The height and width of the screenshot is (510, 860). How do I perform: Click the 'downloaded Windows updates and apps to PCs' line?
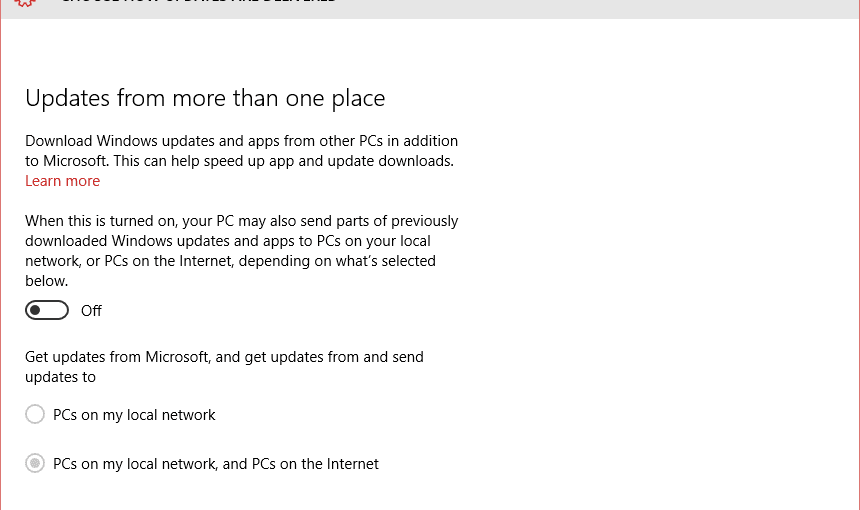[228, 241]
